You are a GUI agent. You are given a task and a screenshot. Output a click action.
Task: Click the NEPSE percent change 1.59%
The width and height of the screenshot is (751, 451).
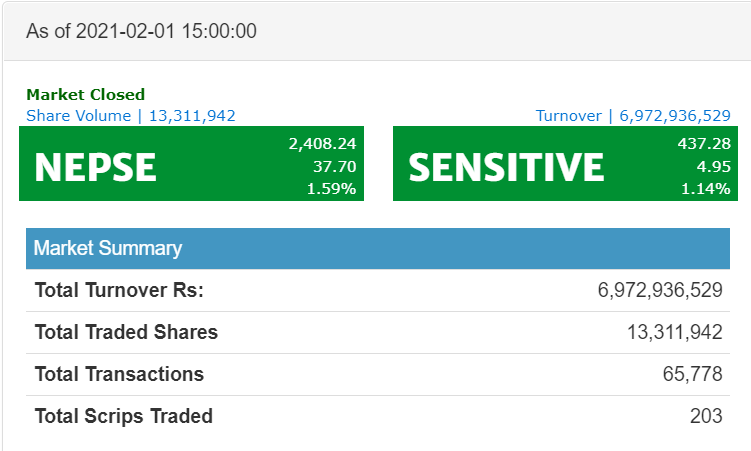(x=331, y=188)
